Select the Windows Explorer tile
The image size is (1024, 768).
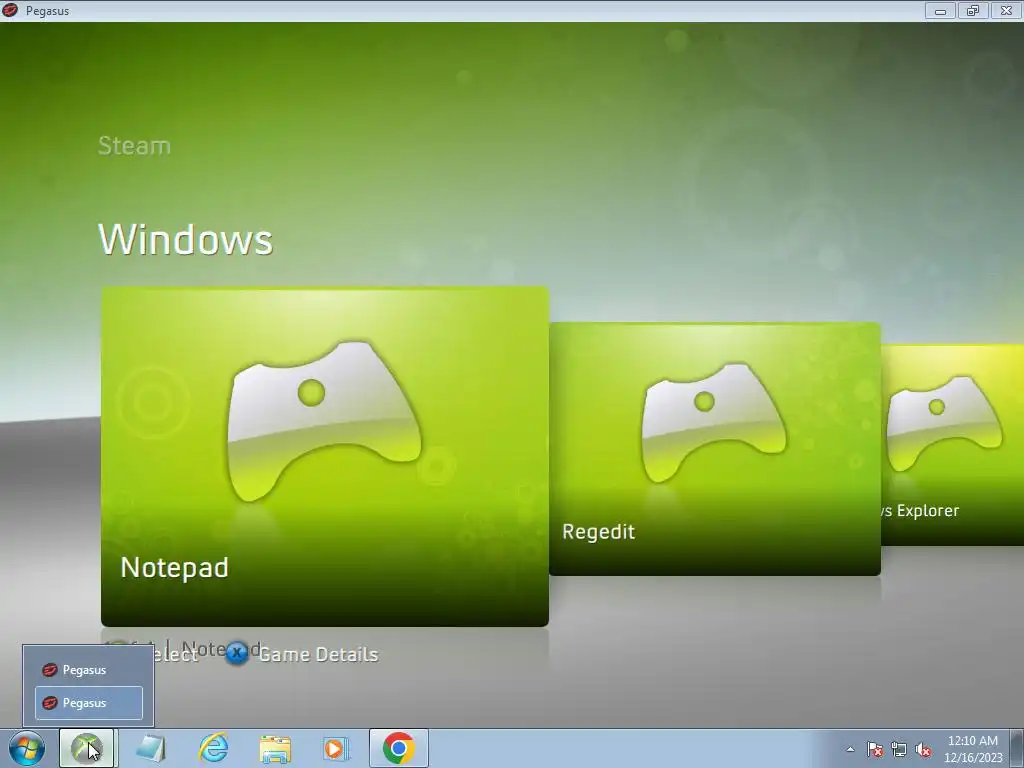[952, 445]
